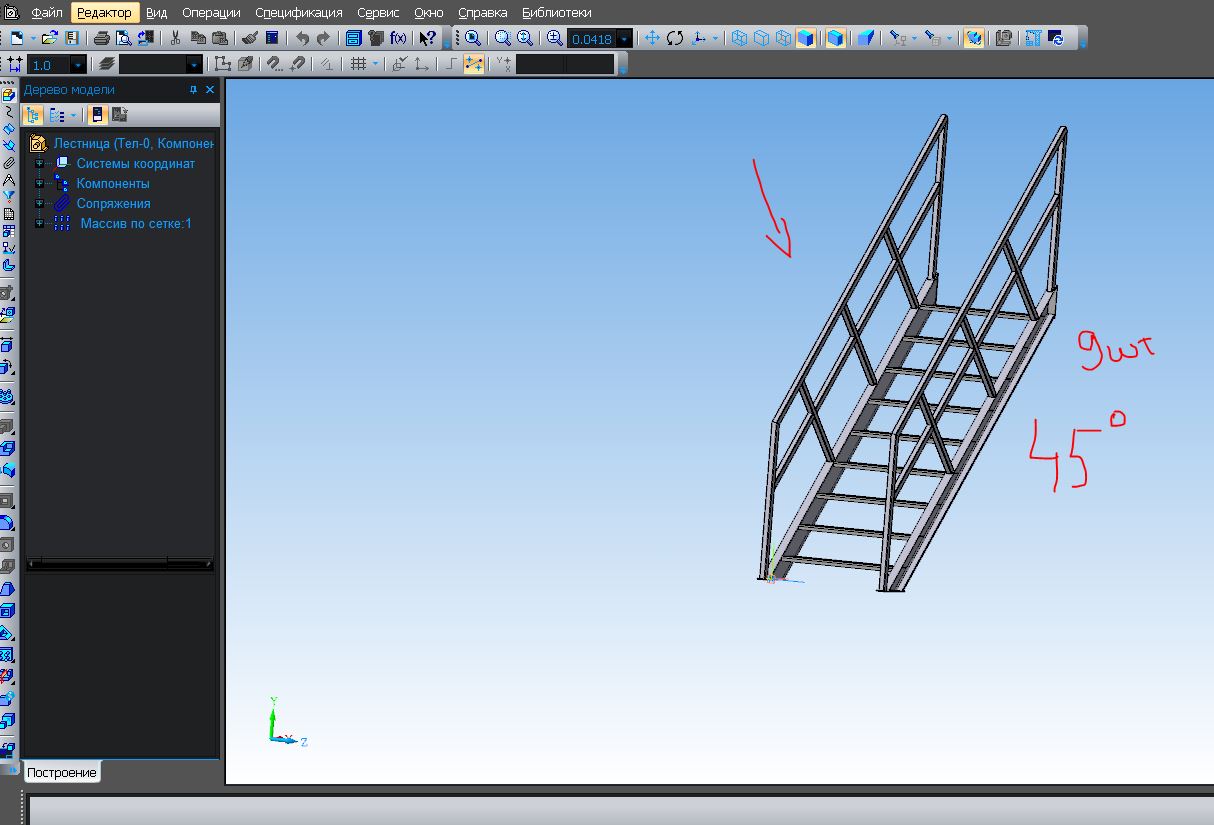Open layer selection dropdown
Image resolution: width=1214 pixels, height=825 pixels.
[x=194, y=64]
